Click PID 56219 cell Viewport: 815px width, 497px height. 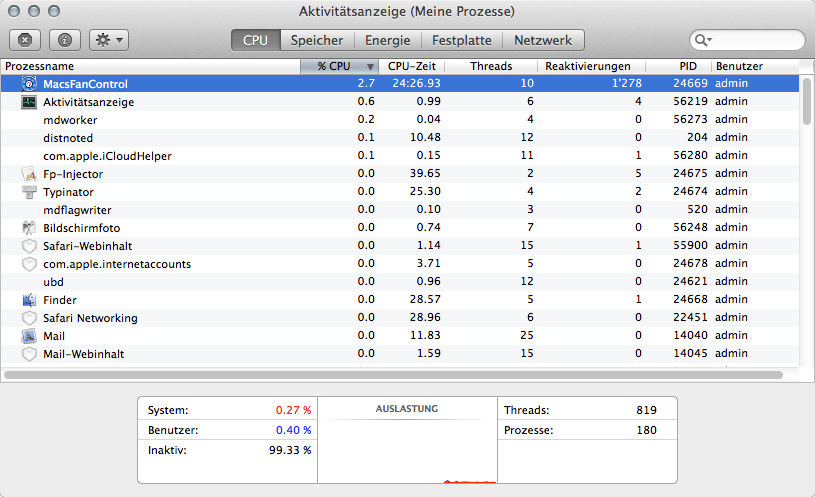[690, 101]
